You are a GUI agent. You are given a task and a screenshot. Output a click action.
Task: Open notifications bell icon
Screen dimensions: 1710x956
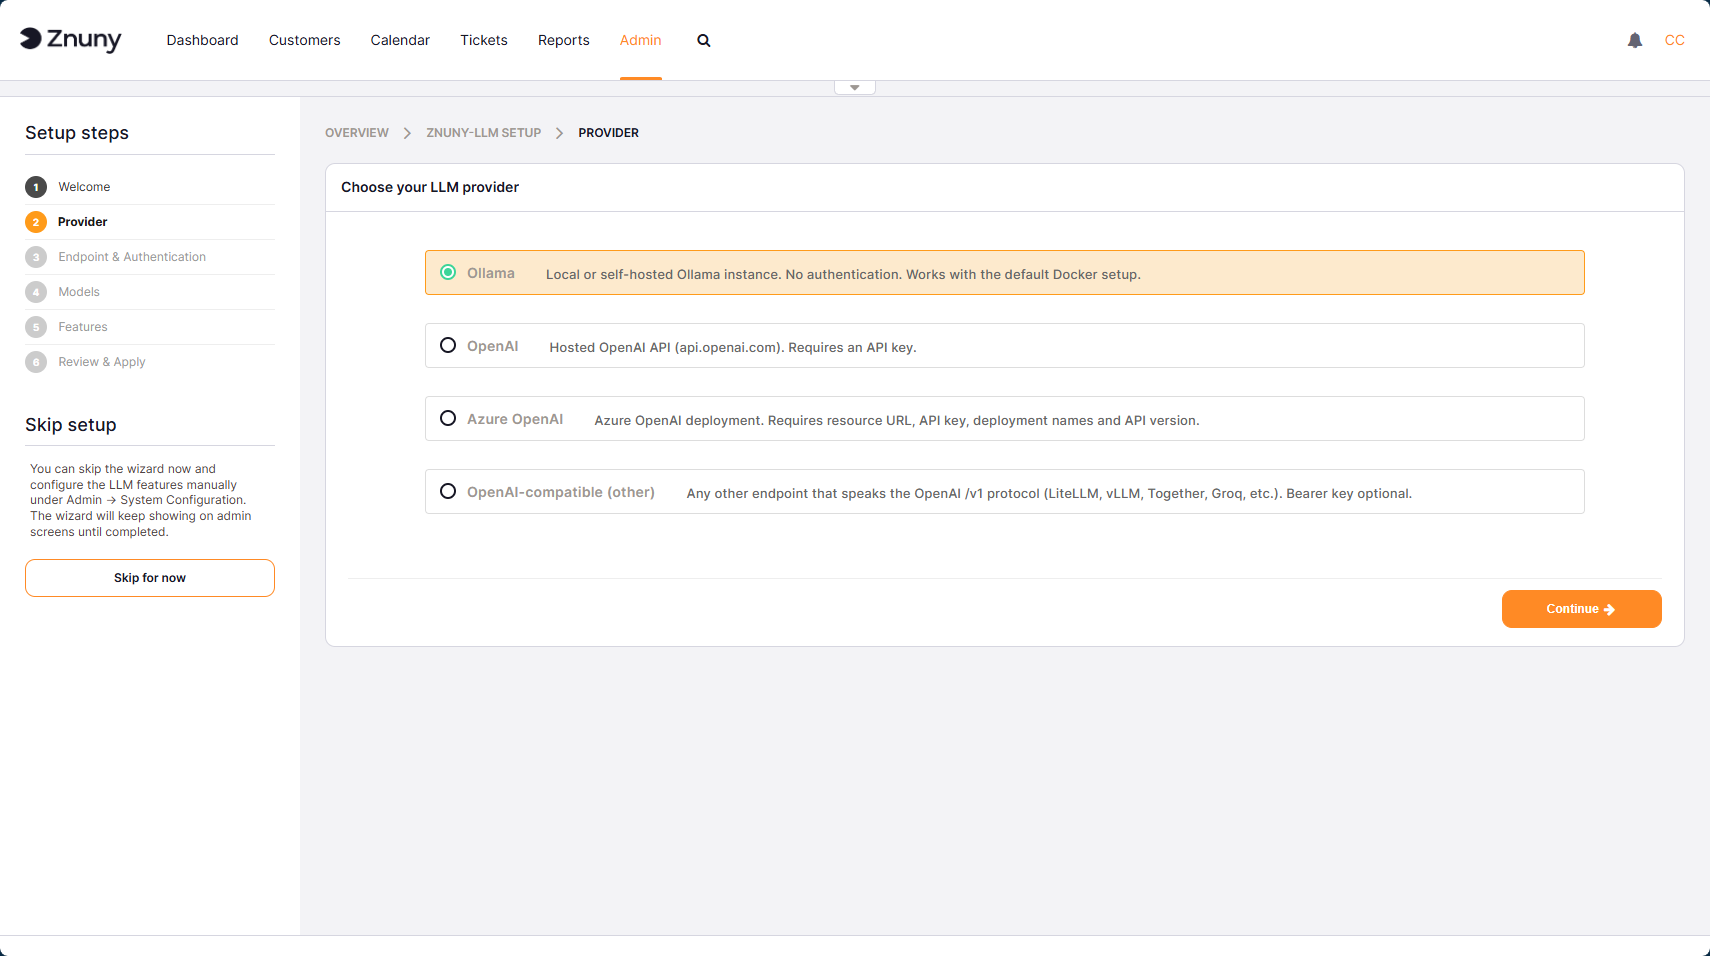click(x=1635, y=40)
